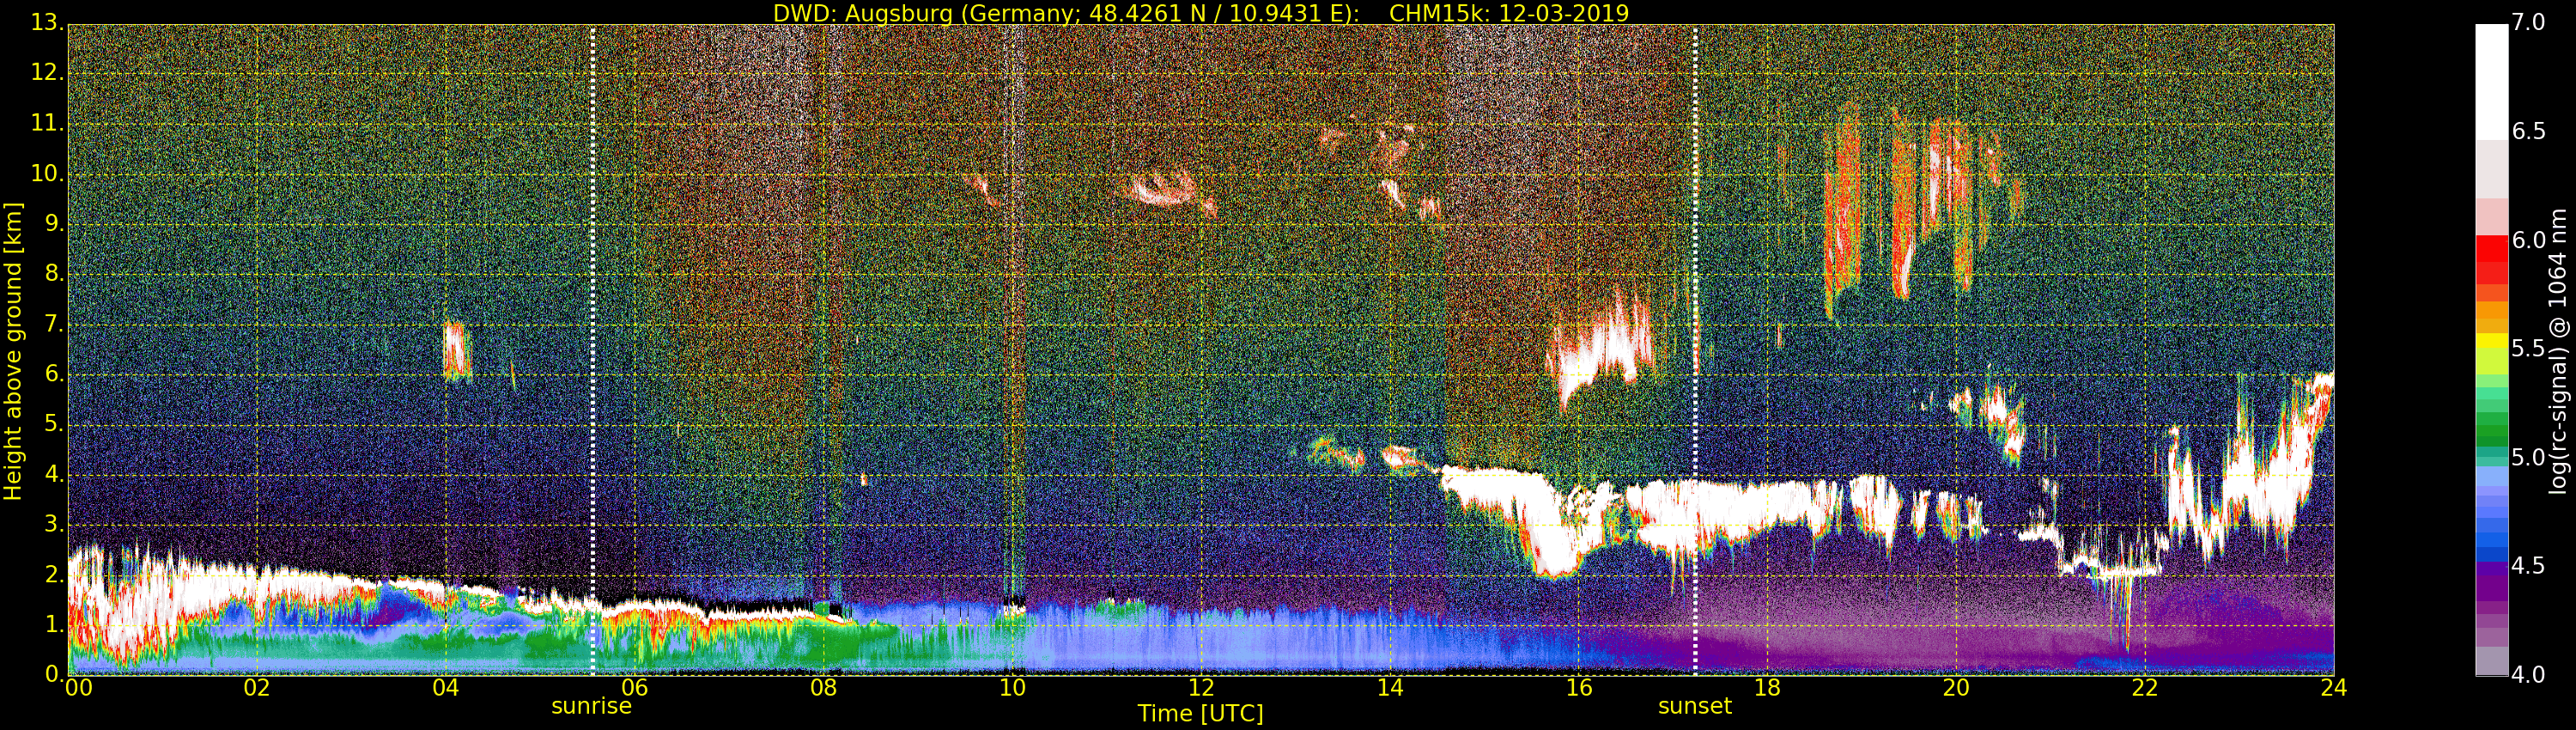Click the x-axis tick label '12'
This screenshot has width=2576, height=730.
point(1201,688)
